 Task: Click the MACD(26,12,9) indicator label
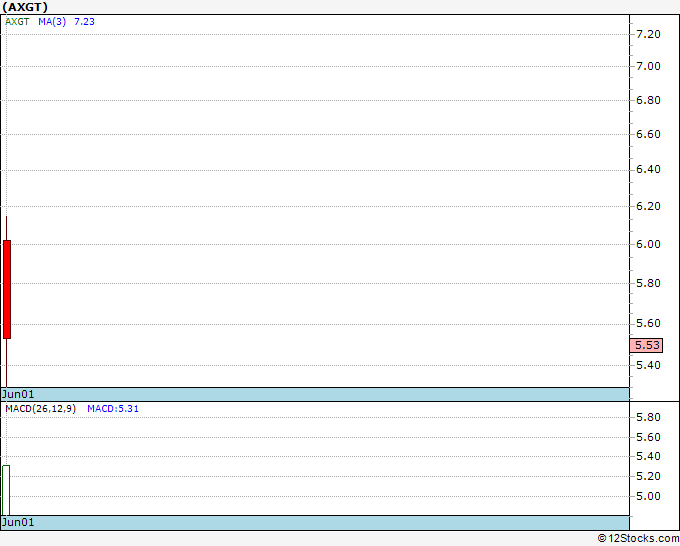(x=40, y=409)
